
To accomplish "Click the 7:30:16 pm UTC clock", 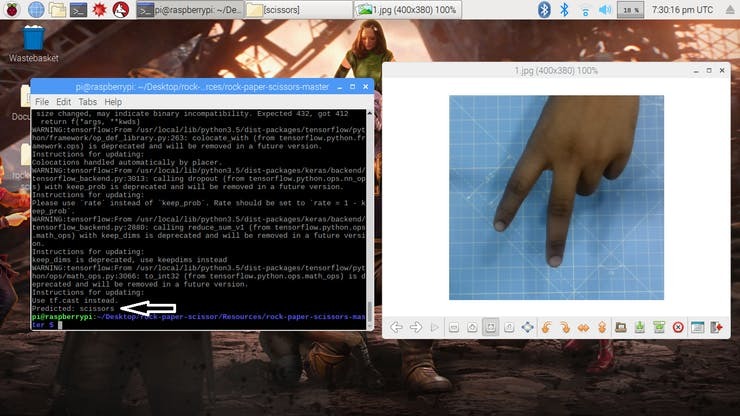I will coord(682,9).
